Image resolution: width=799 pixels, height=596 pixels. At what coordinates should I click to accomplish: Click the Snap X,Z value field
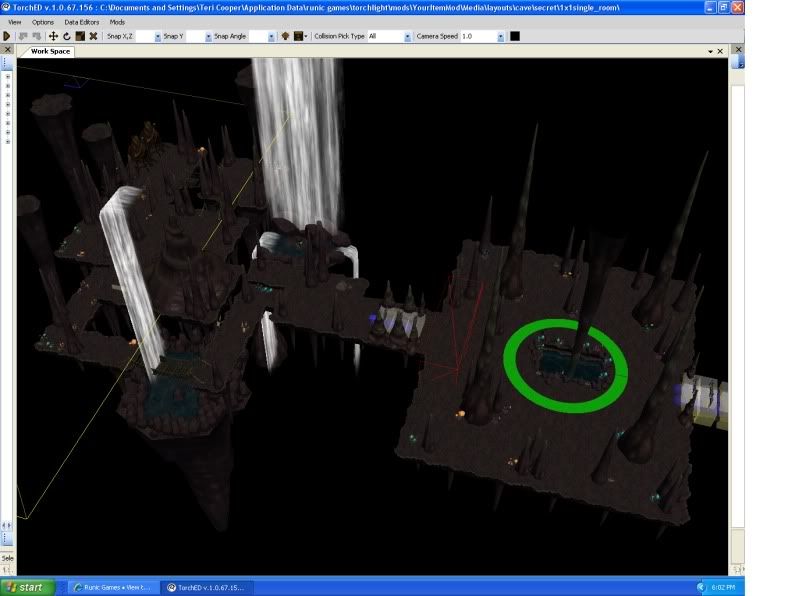[145, 37]
